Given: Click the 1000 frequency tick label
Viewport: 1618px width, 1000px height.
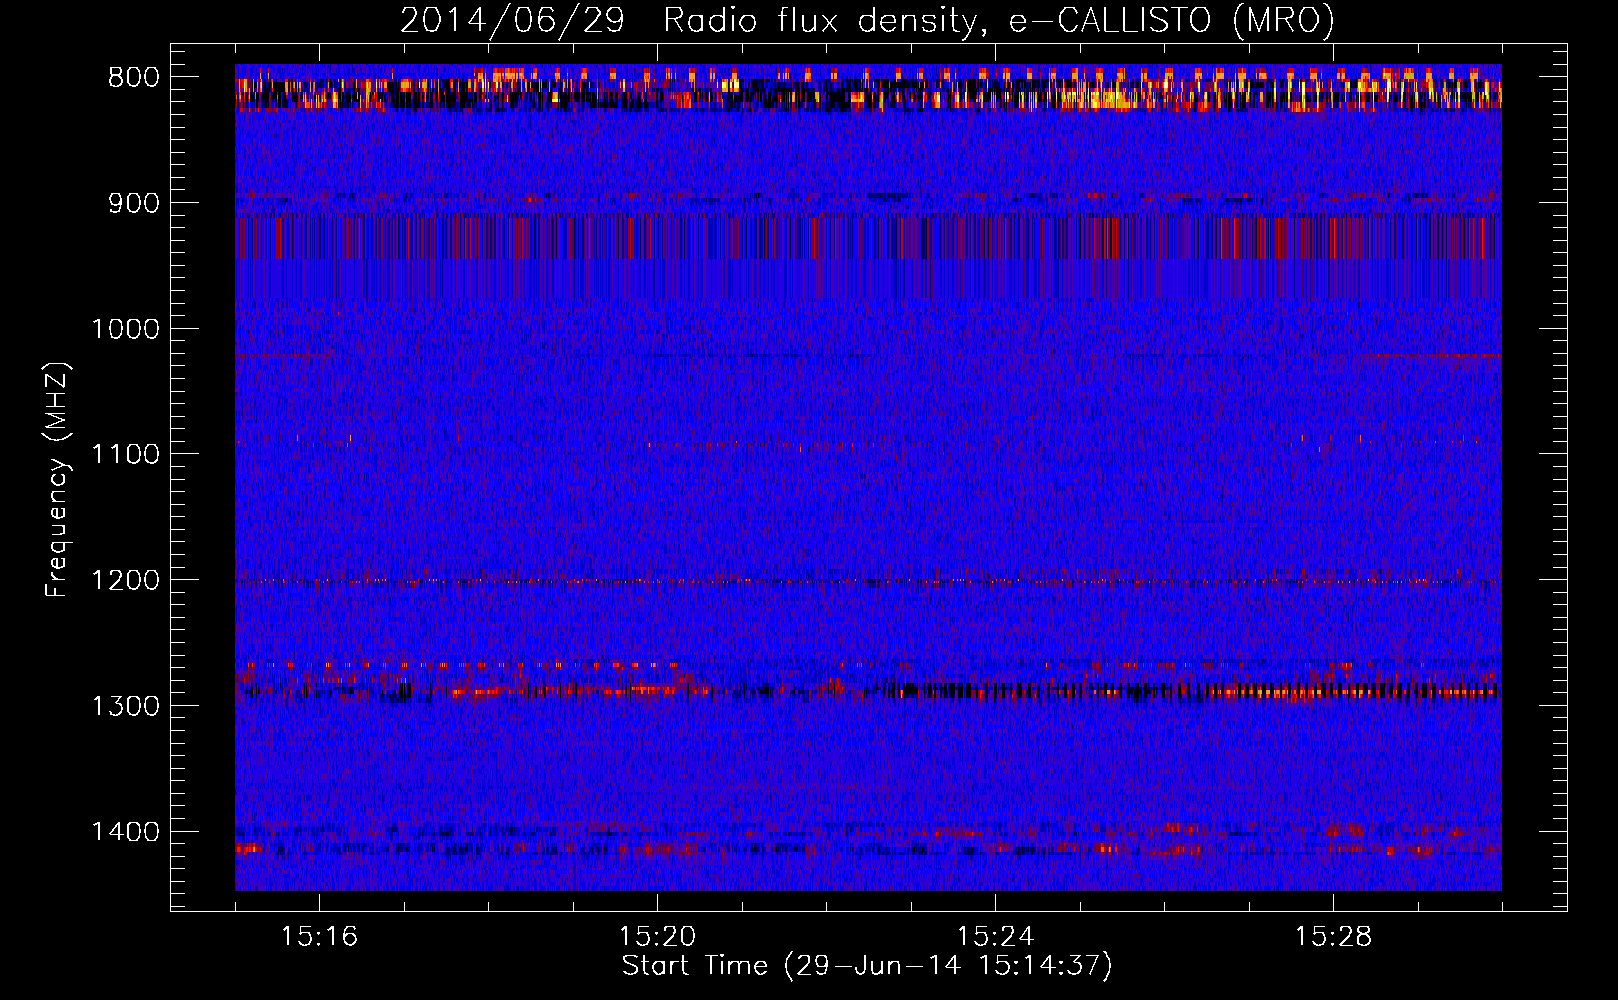Looking at the screenshot, I should 125,330.
